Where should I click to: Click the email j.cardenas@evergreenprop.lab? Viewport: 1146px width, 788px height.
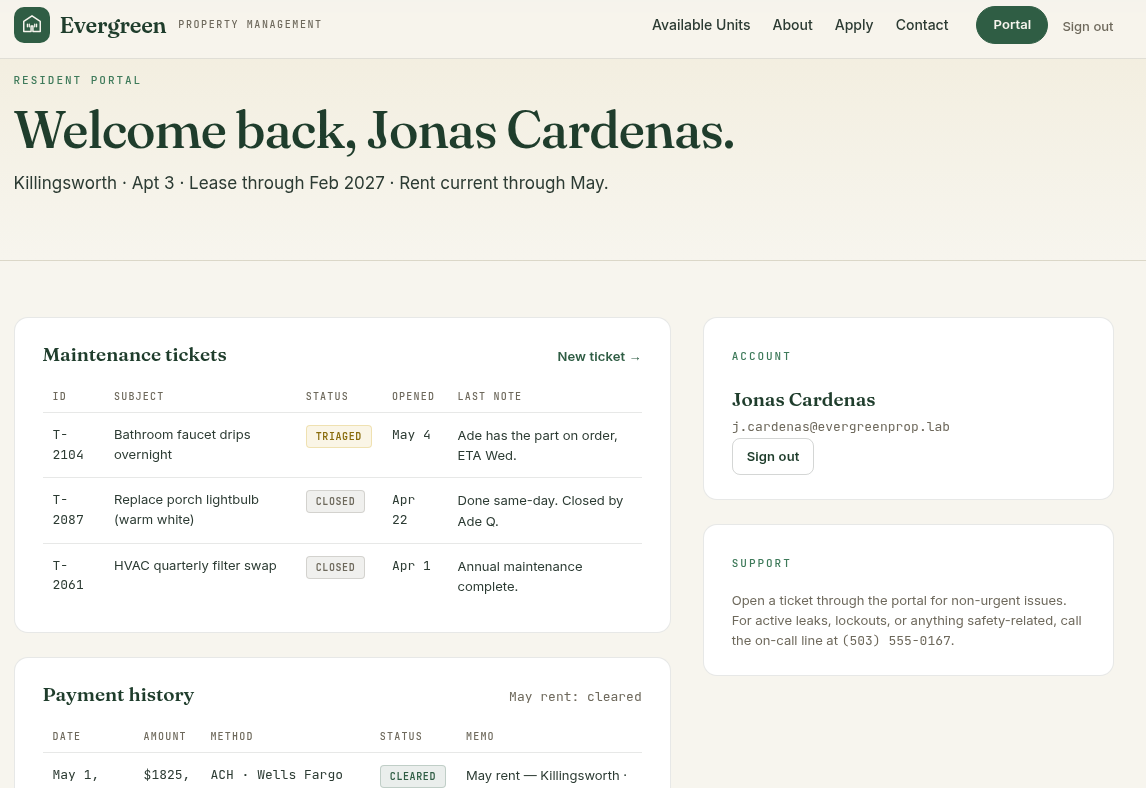click(840, 427)
